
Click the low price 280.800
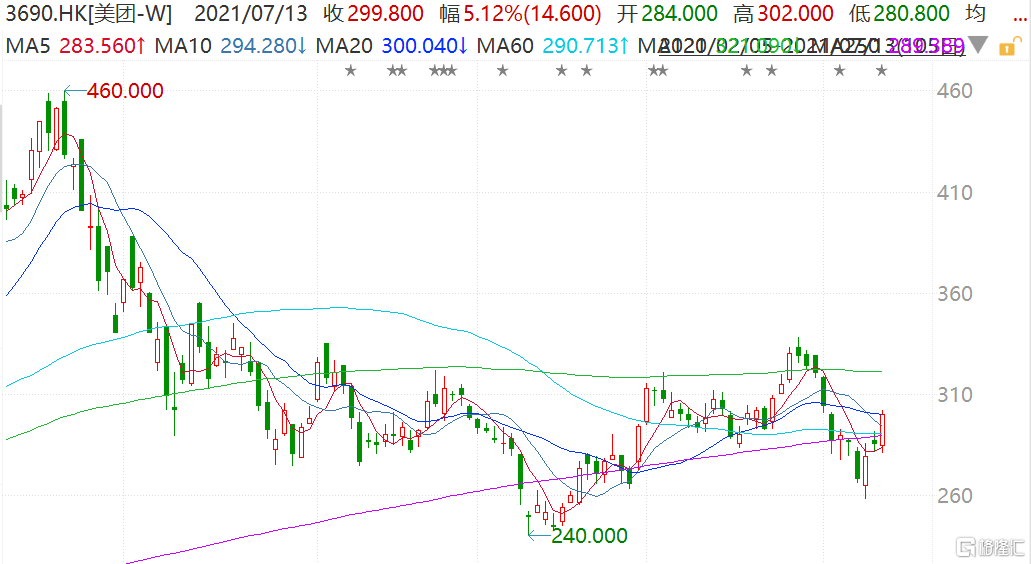coord(911,13)
